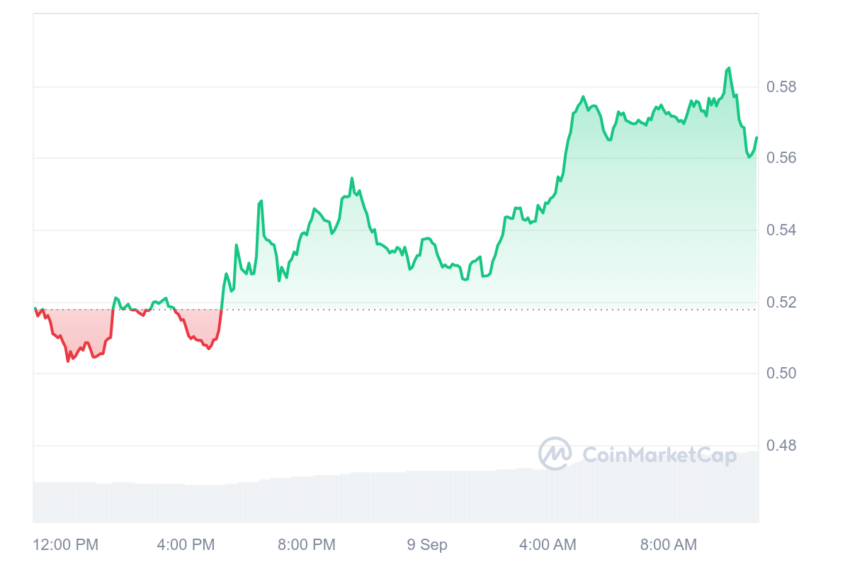This screenshot has height=567, width=850.
Task: Click the 0.52 price axis label
Action: pos(781,302)
